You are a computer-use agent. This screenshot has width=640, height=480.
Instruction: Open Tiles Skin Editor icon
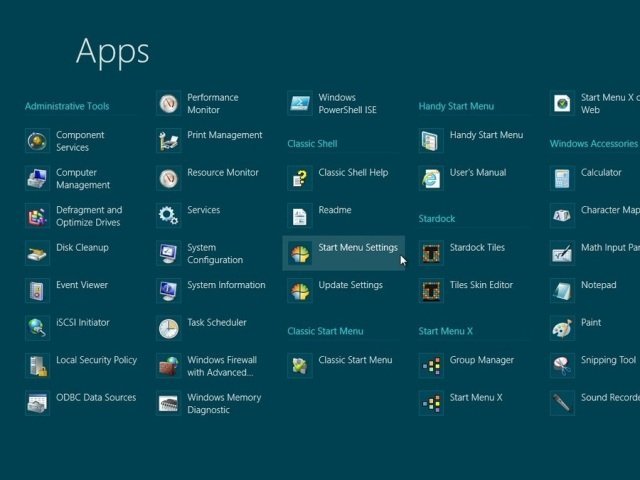coord(431,291)
